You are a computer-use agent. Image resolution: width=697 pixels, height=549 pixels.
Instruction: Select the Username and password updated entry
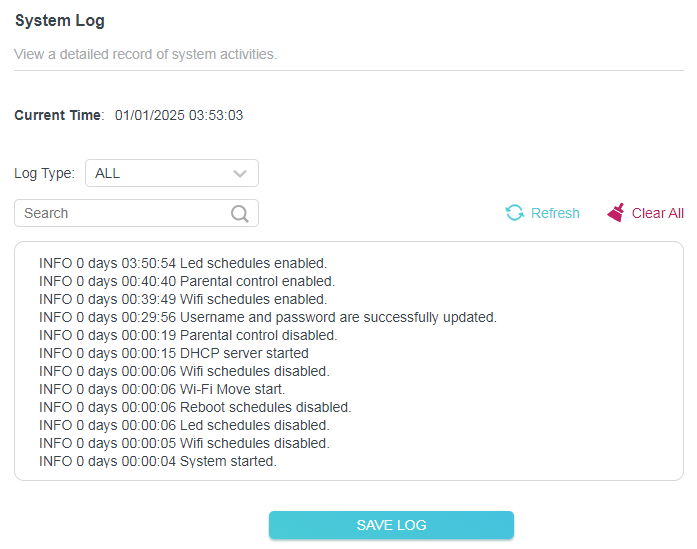tap(267, 317)
